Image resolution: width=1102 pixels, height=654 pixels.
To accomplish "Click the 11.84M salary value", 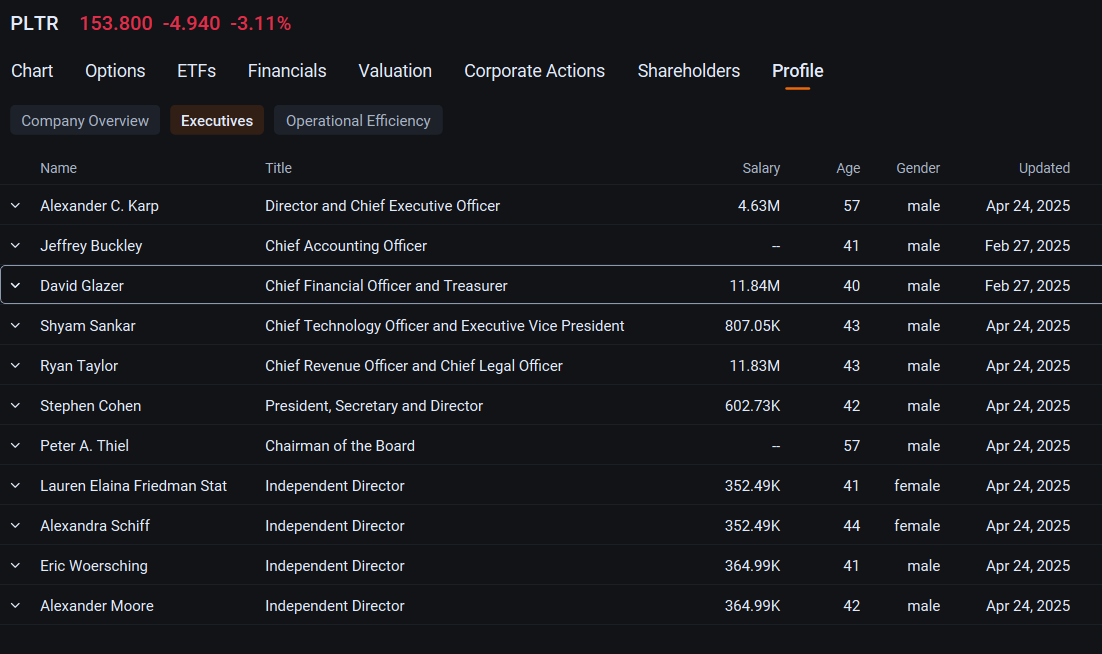I will (755, 286).
